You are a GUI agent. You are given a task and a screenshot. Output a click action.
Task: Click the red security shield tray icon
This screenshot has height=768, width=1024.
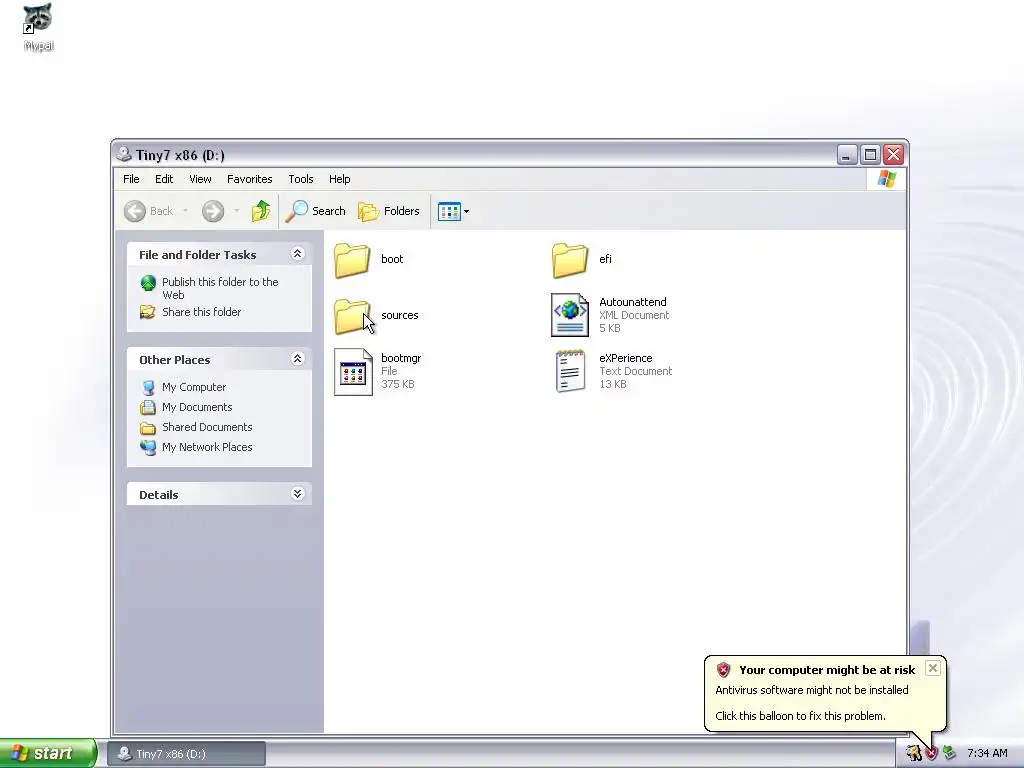coord(931,754)
